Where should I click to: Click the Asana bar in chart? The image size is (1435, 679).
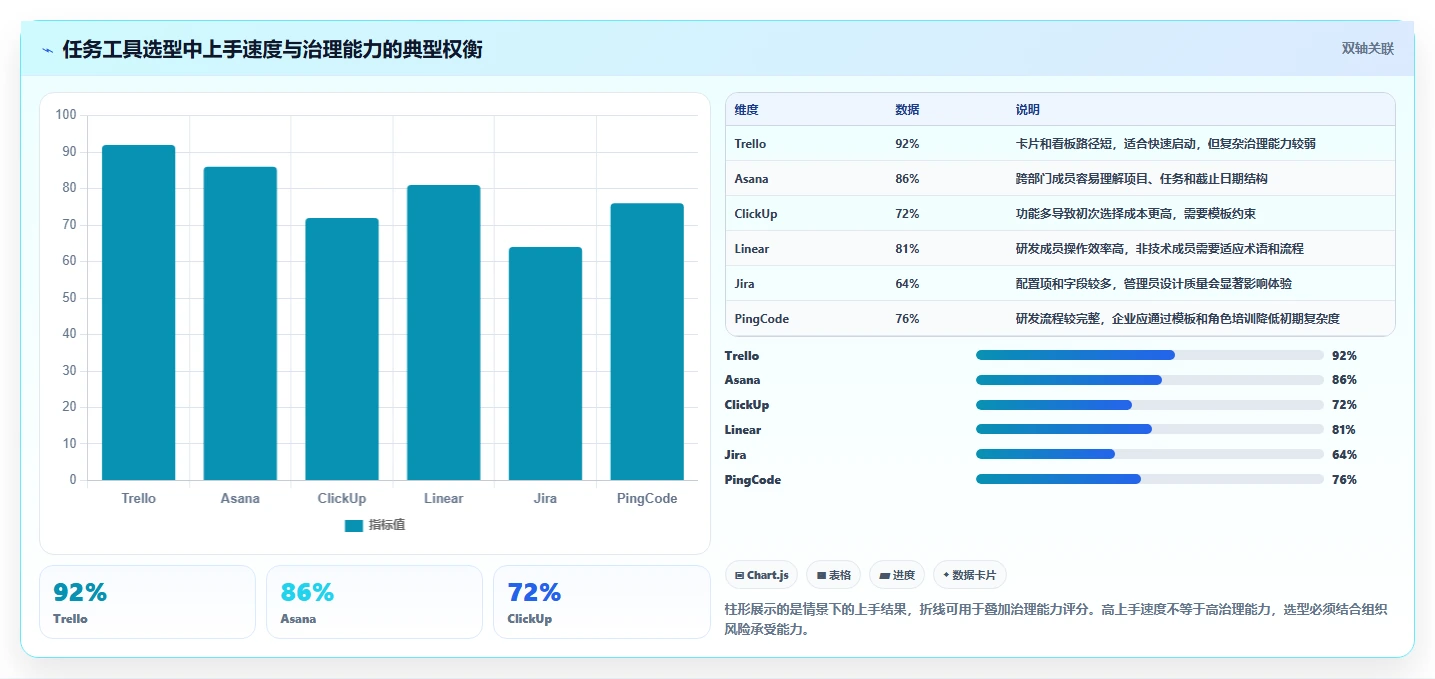pos(240,324)
